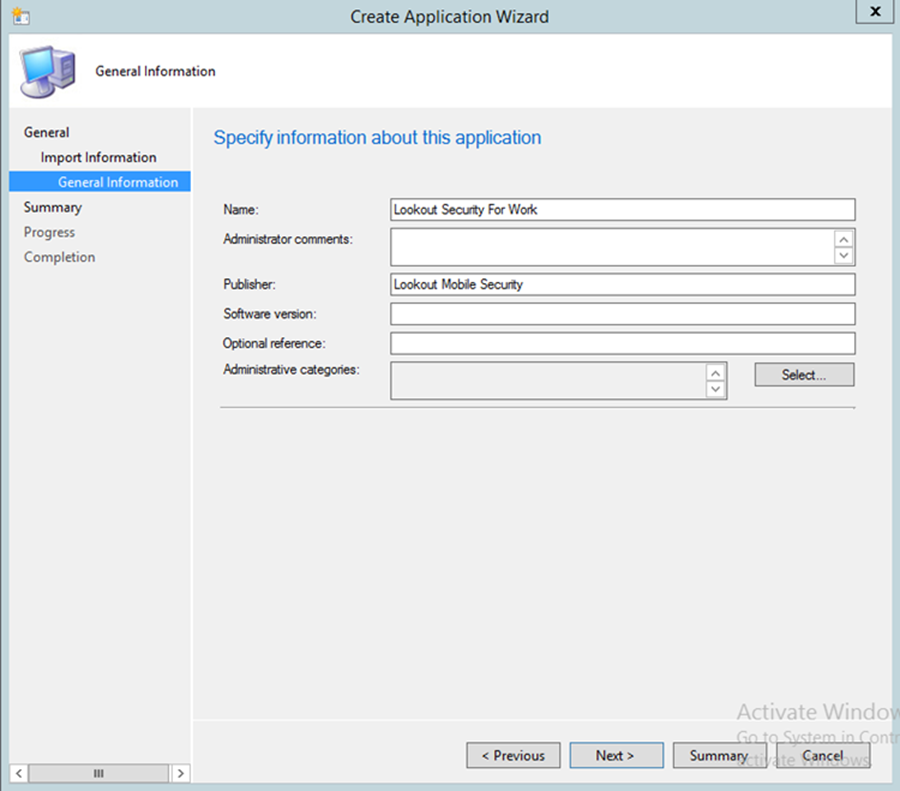Proceed with the Next button
900x791 pixels.
[616, 755]
